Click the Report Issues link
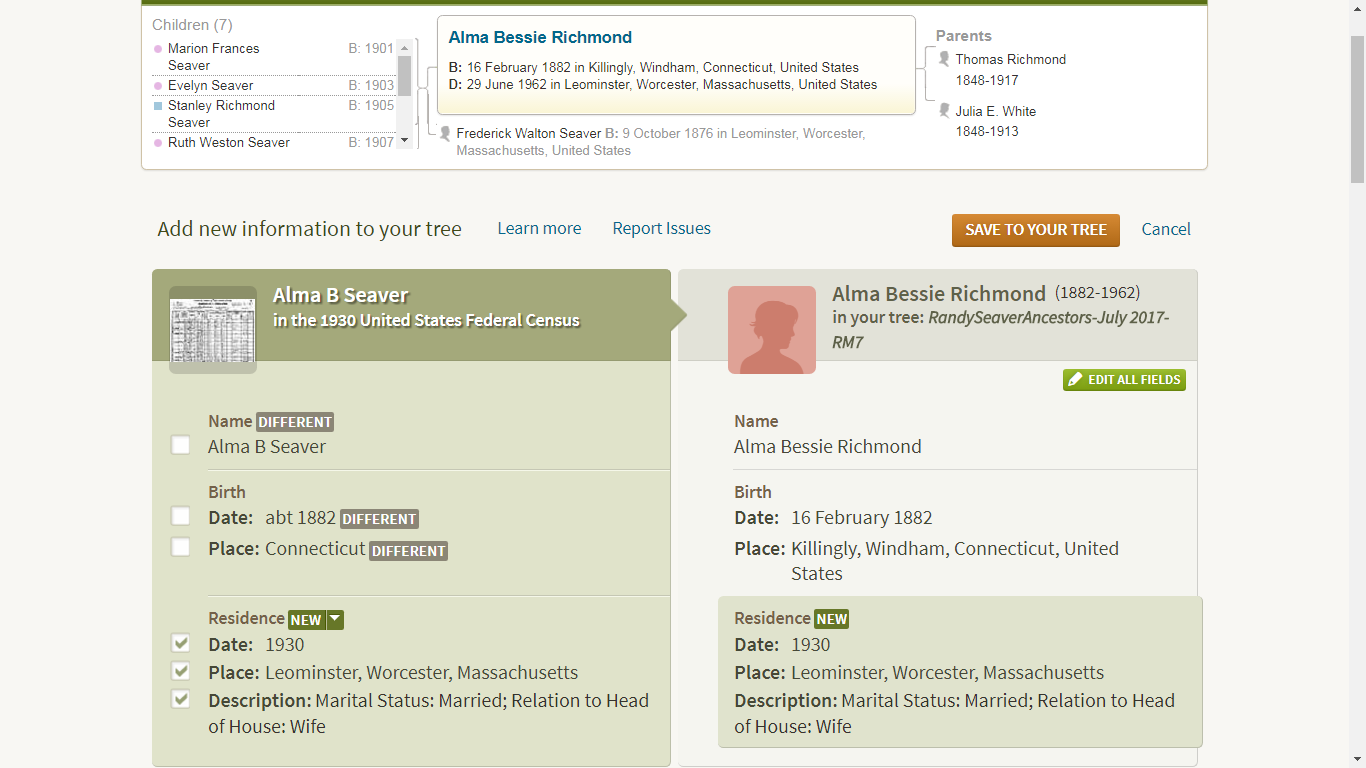1366x768 pixels. pyautogui.click(x=661, y=229)
